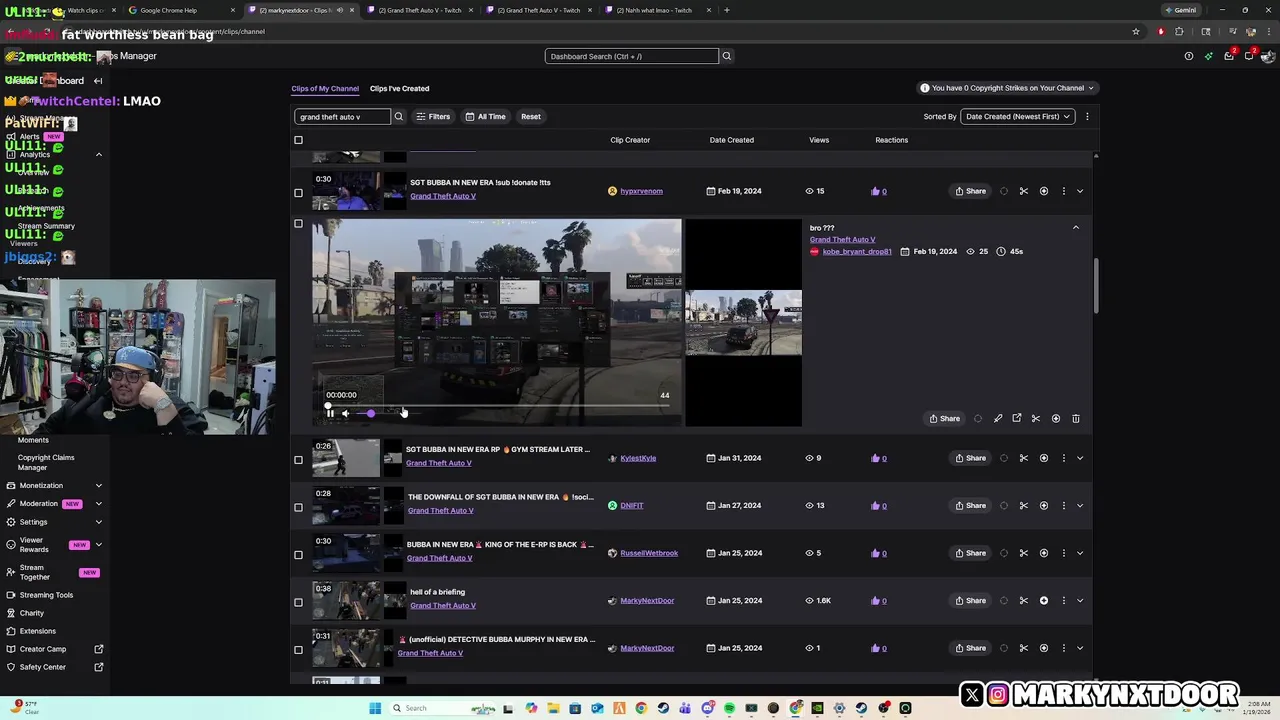Open a new Chrome tab with plus button
Viewport: 1280px width, 720px height.
(726, 10)
